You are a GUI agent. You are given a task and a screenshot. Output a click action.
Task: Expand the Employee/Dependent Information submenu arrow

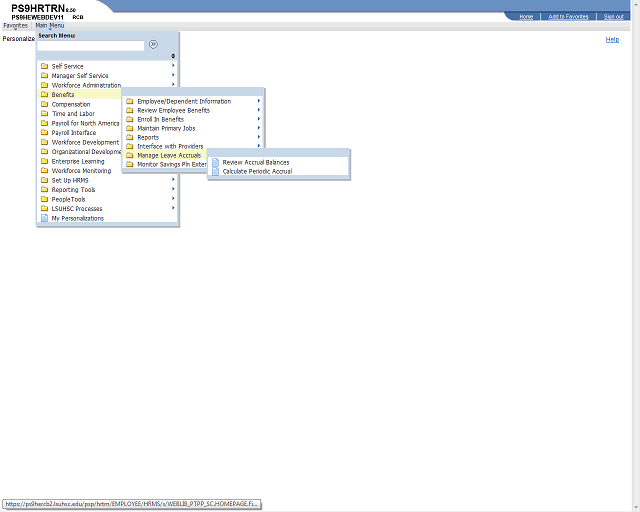click(x=259, y=100)
